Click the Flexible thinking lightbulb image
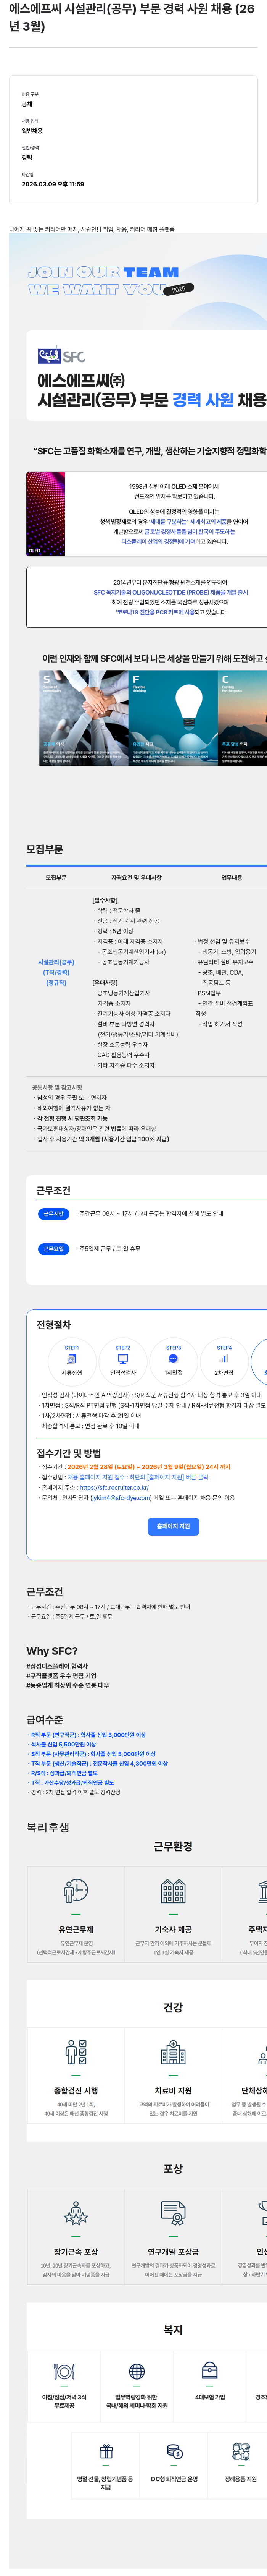The width and height of the screenshot is (267, 2576). (x=173, y=718)
